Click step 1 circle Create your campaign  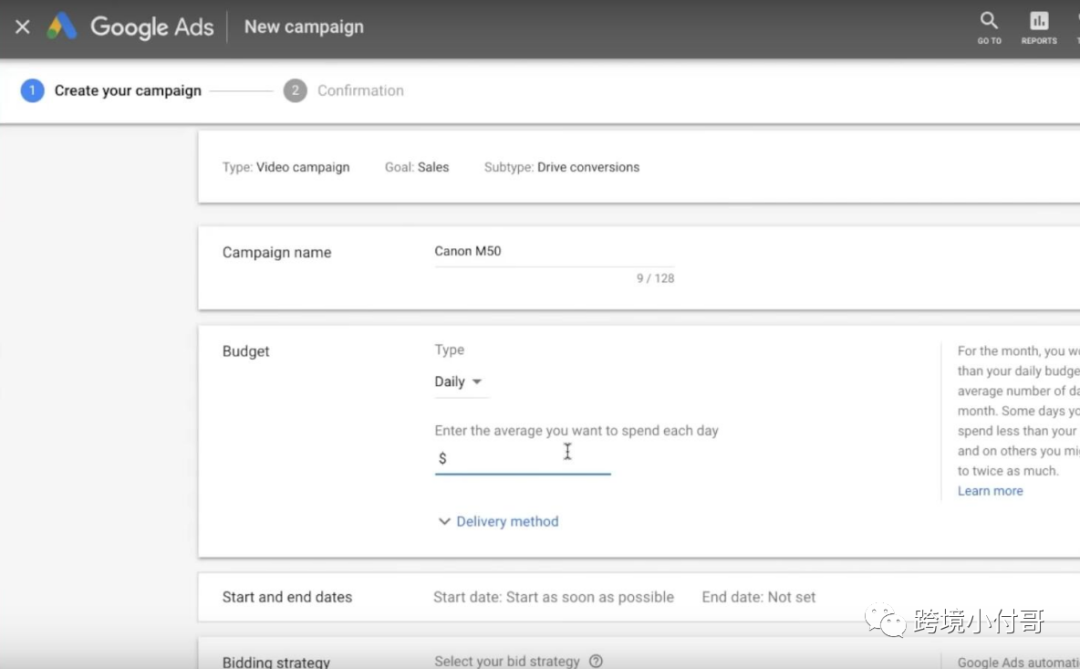(x=32, y=91)
